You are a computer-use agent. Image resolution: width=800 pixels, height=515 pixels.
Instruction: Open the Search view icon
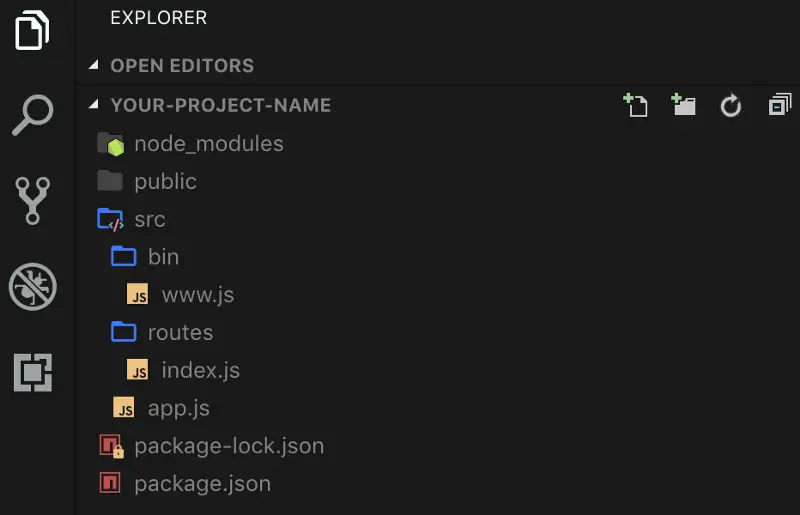pyautogui.click(x=32, y=113)
